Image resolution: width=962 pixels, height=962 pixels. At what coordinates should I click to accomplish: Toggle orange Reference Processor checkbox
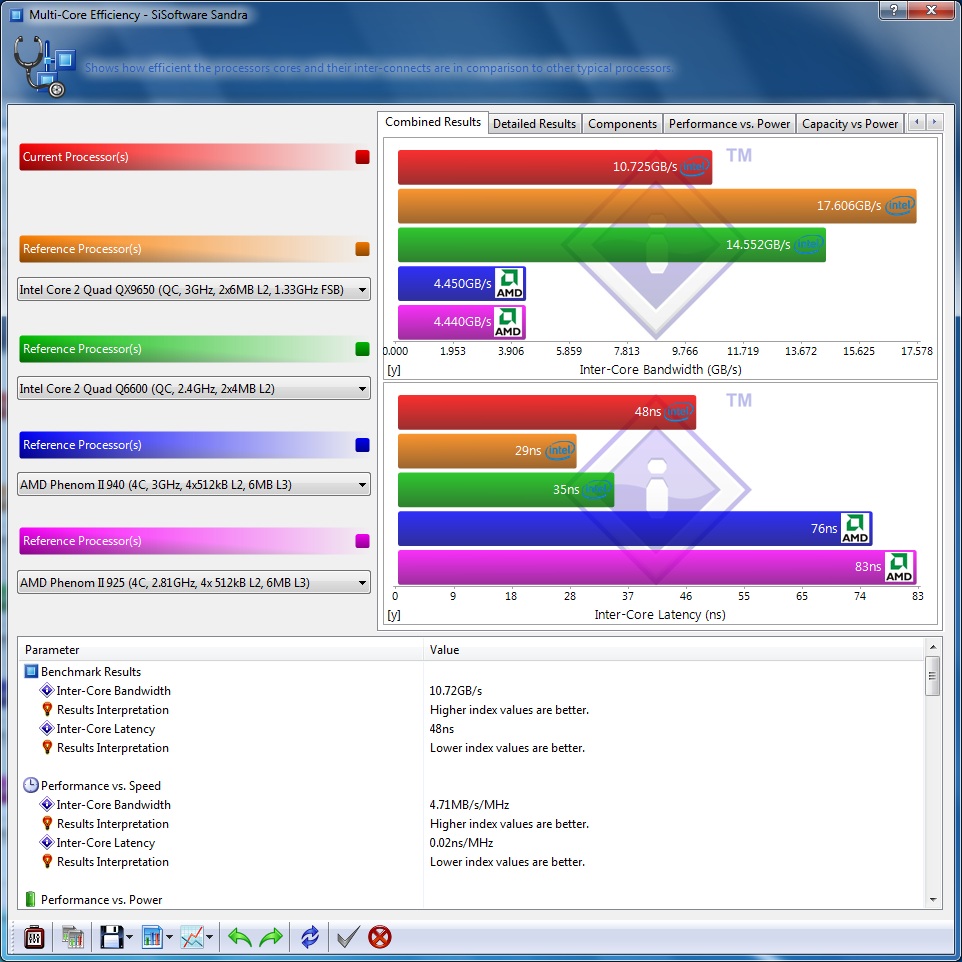(x=363, y=248)
